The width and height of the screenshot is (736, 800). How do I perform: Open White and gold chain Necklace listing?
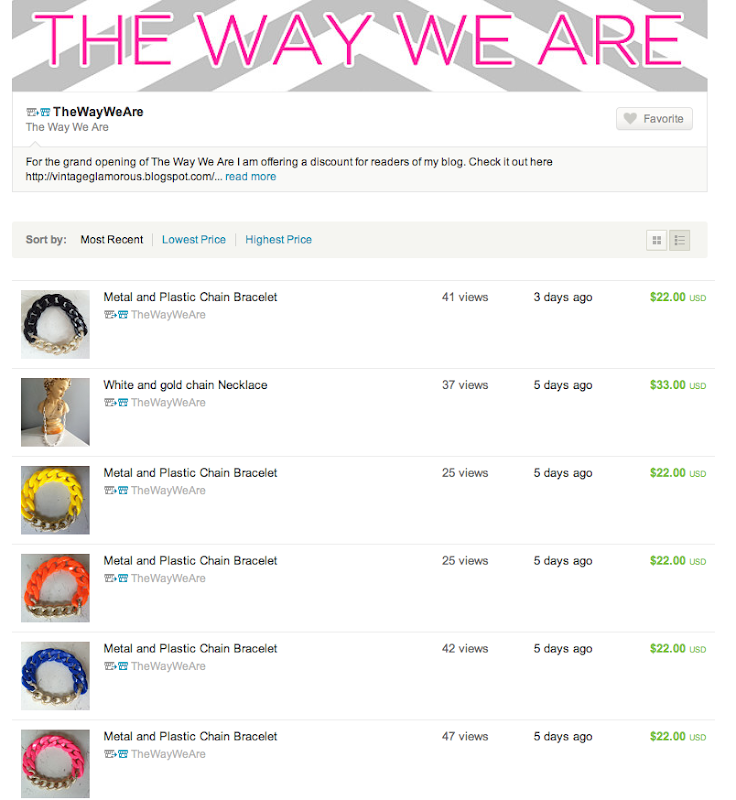coord(185,385)
